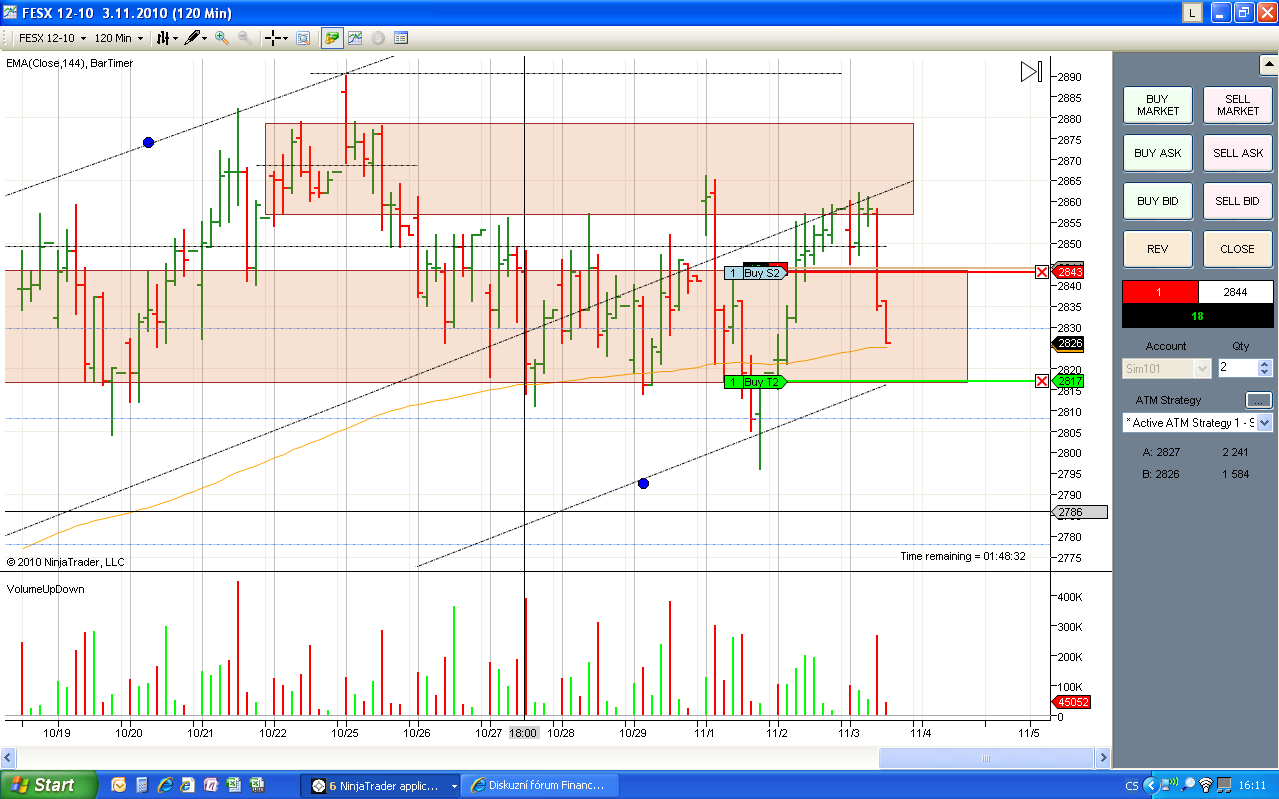Open the drawing tools pen dropdown
The height and width of the screenshot is (799, 1279).
click(195, 38)
